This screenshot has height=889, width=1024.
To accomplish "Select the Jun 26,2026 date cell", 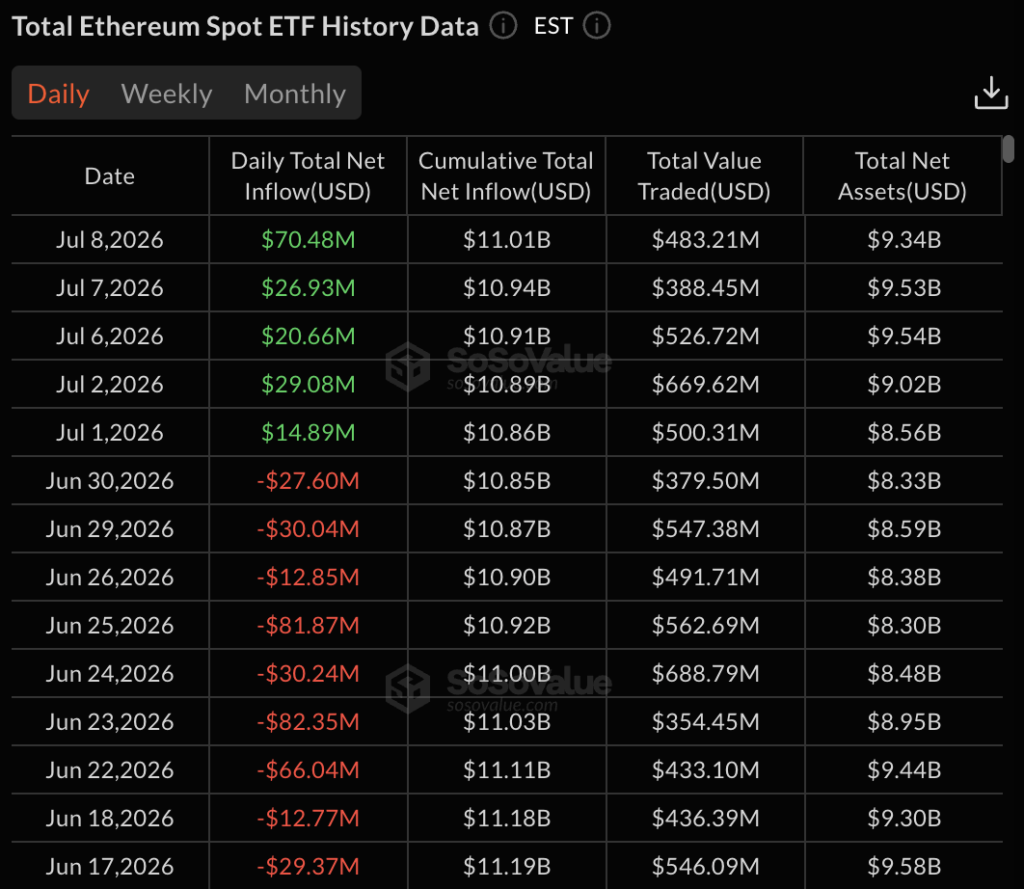I will [x=110, y=577].
